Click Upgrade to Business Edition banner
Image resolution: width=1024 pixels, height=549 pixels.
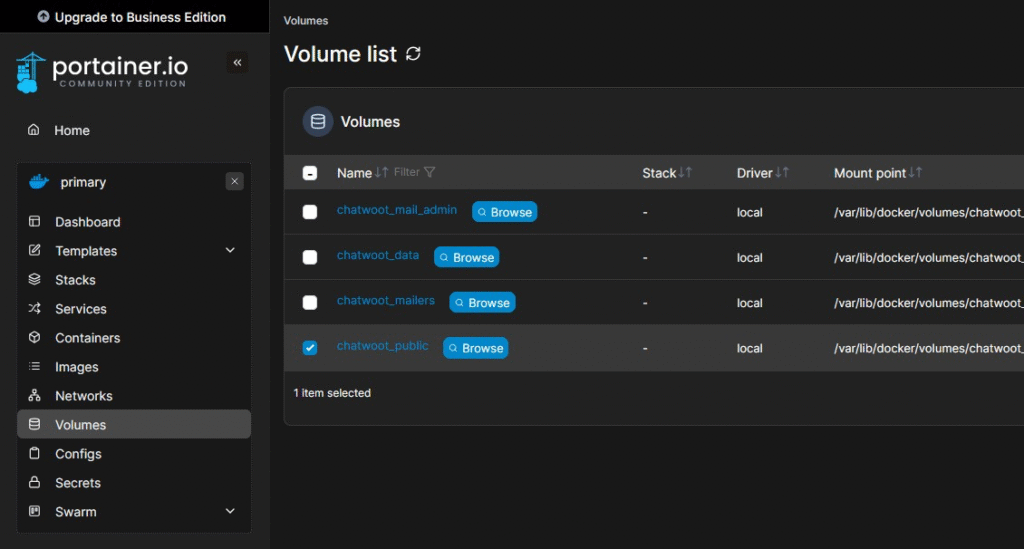tap(134, 17)
